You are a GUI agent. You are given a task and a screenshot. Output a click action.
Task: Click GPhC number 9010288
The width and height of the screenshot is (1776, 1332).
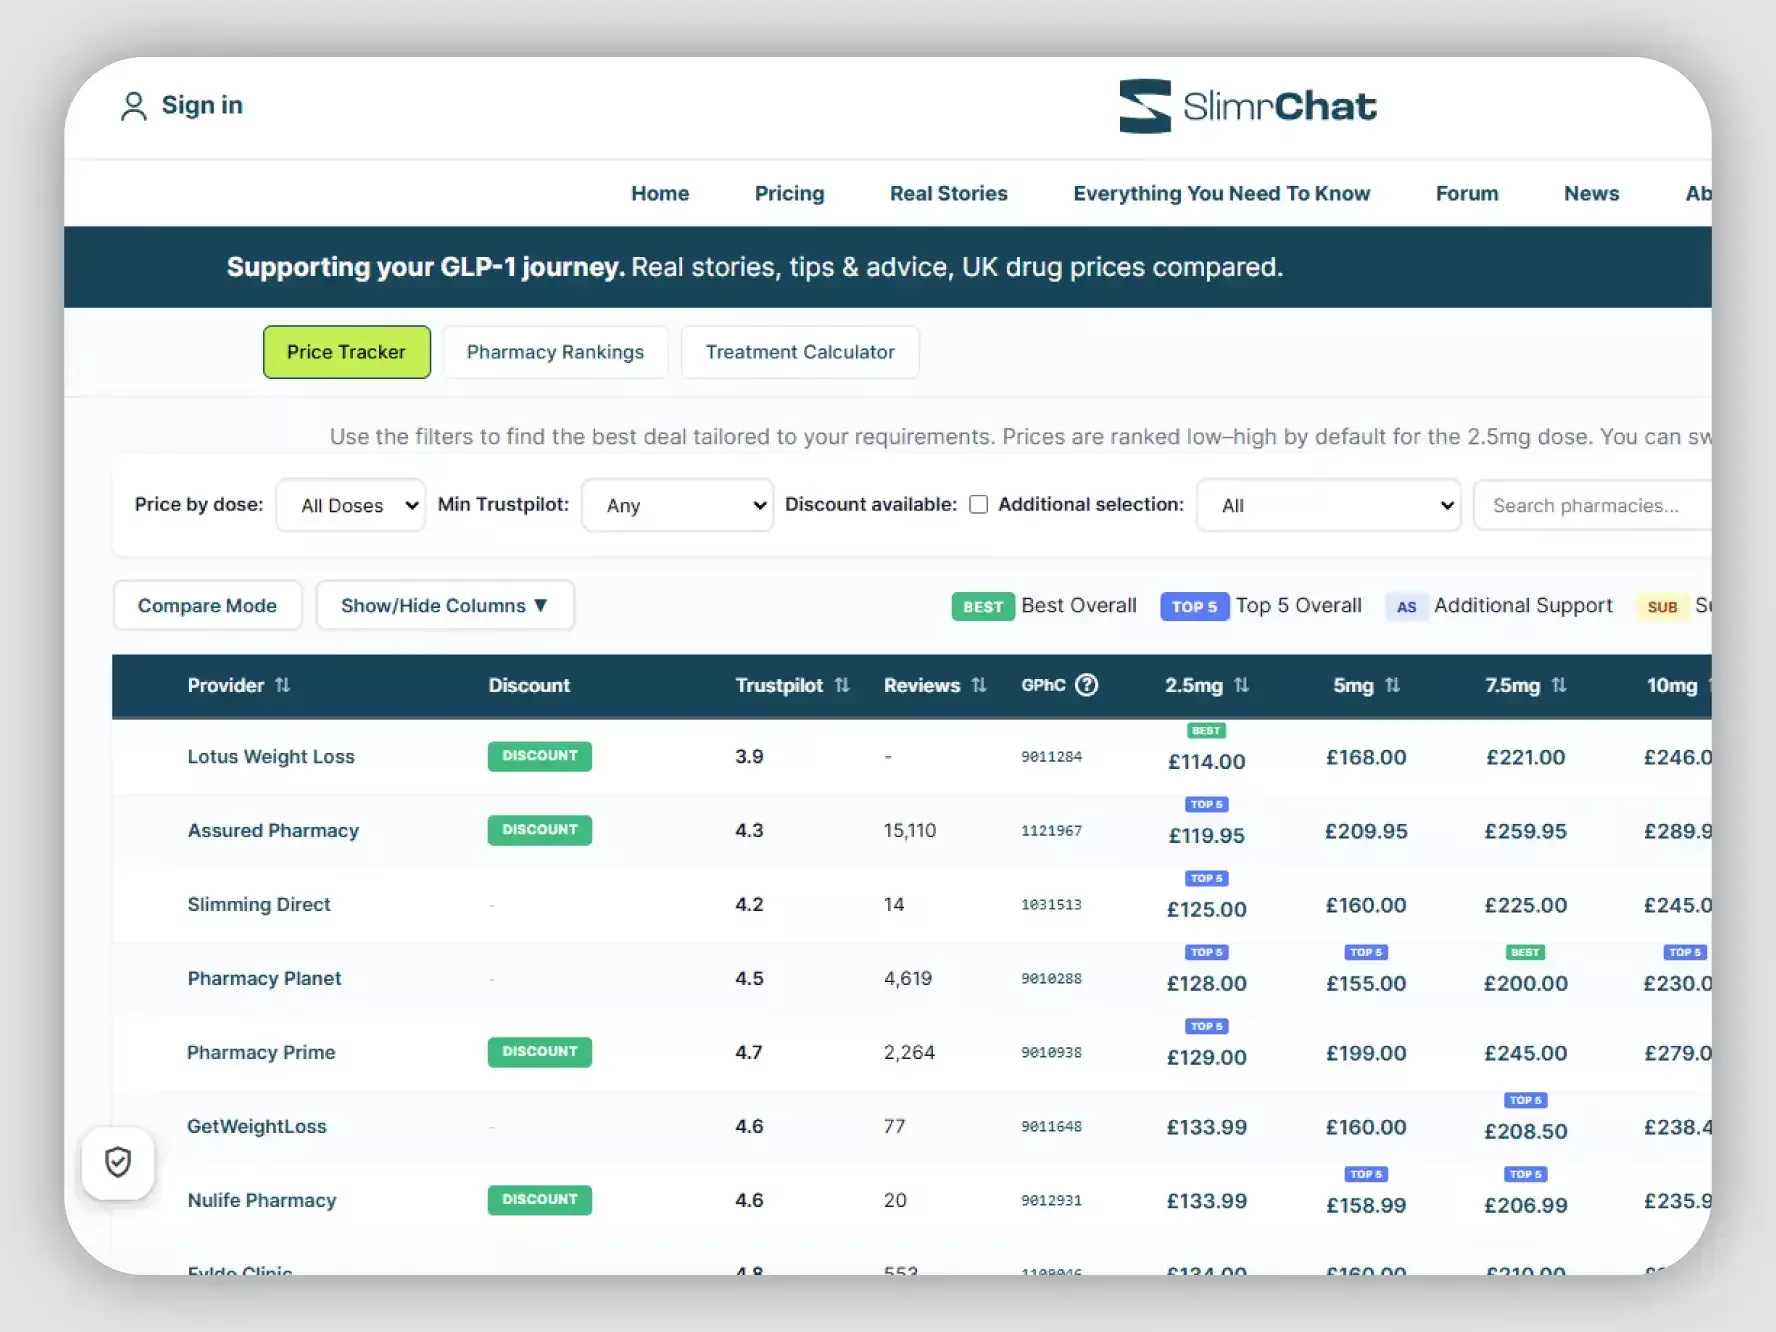click(1051, 979)
